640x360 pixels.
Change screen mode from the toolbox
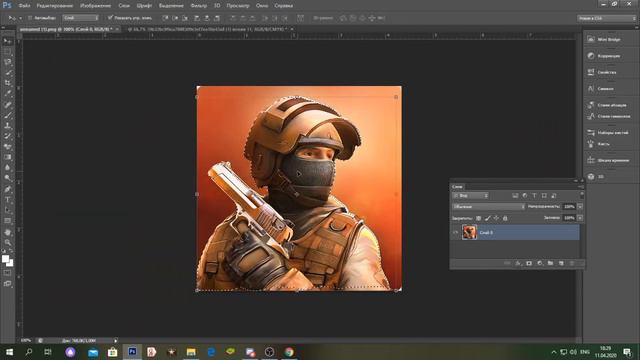pos(7,284)
